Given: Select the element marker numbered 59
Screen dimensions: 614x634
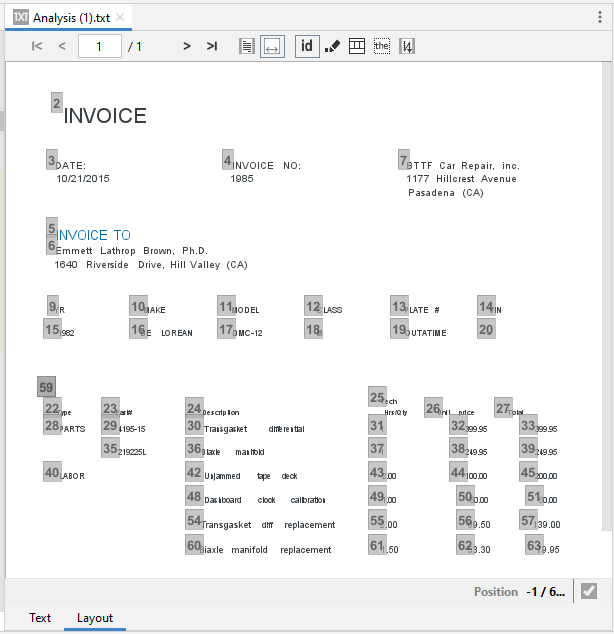Looking at the screenshot, I should coord(46,387).
